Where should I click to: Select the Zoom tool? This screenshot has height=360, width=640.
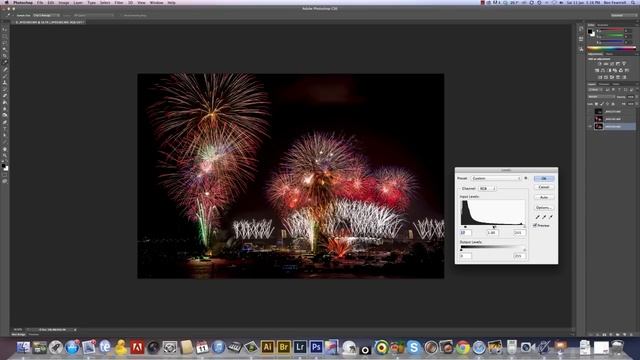click(x=5, y=155)
